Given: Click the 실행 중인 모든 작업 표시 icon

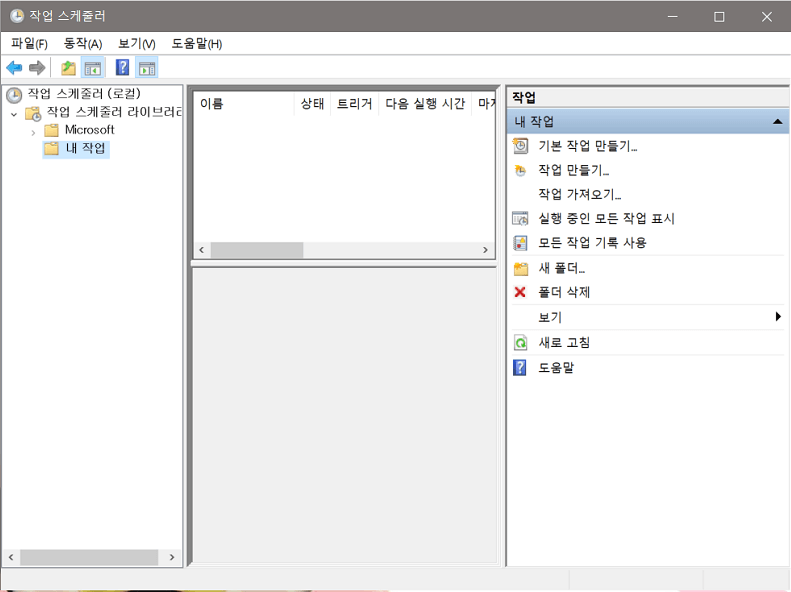Looking at the screenshot, I should coord(520,218).
